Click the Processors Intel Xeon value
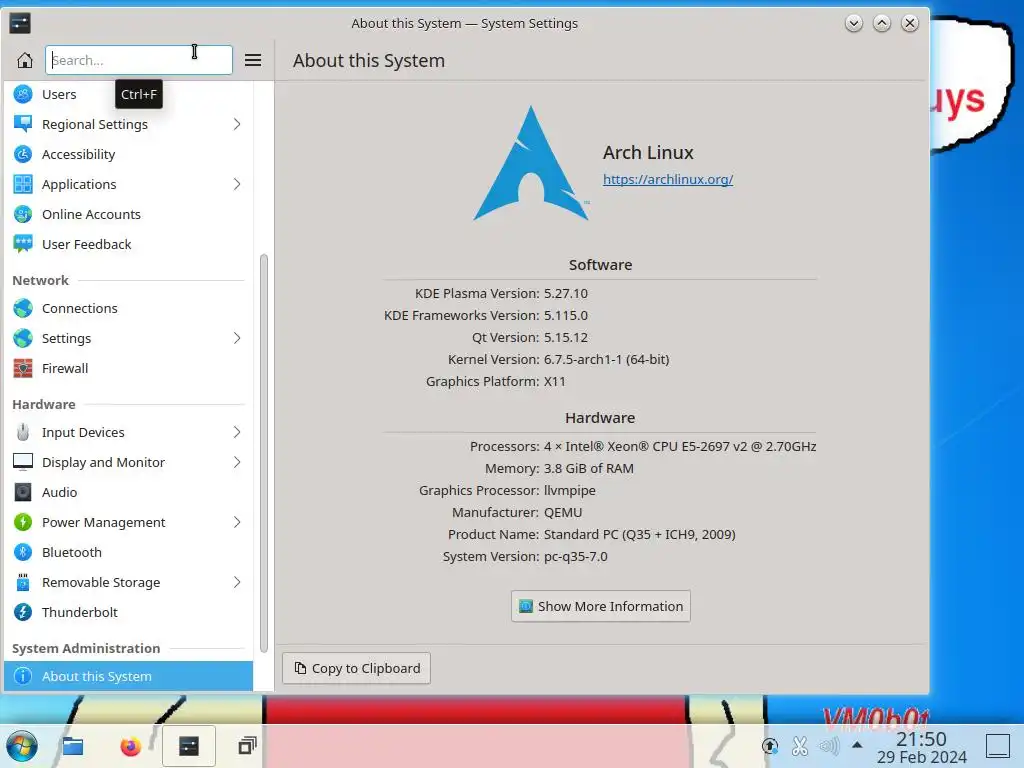Viewport: 1024px width, 768px height. (x=680, y=447)
